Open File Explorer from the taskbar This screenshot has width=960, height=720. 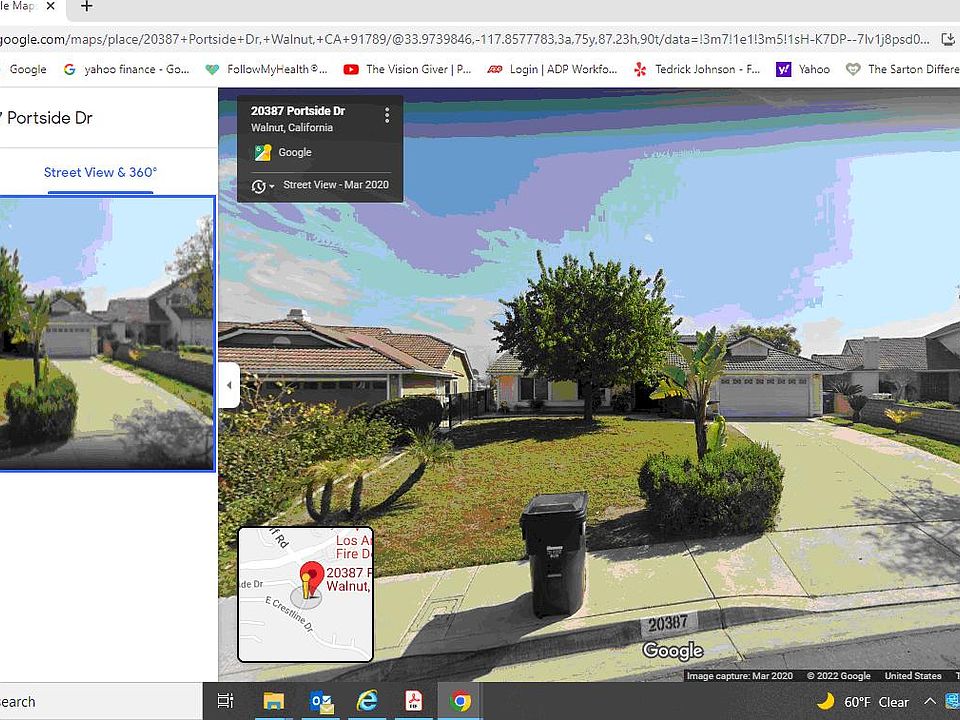pos(273,701)
